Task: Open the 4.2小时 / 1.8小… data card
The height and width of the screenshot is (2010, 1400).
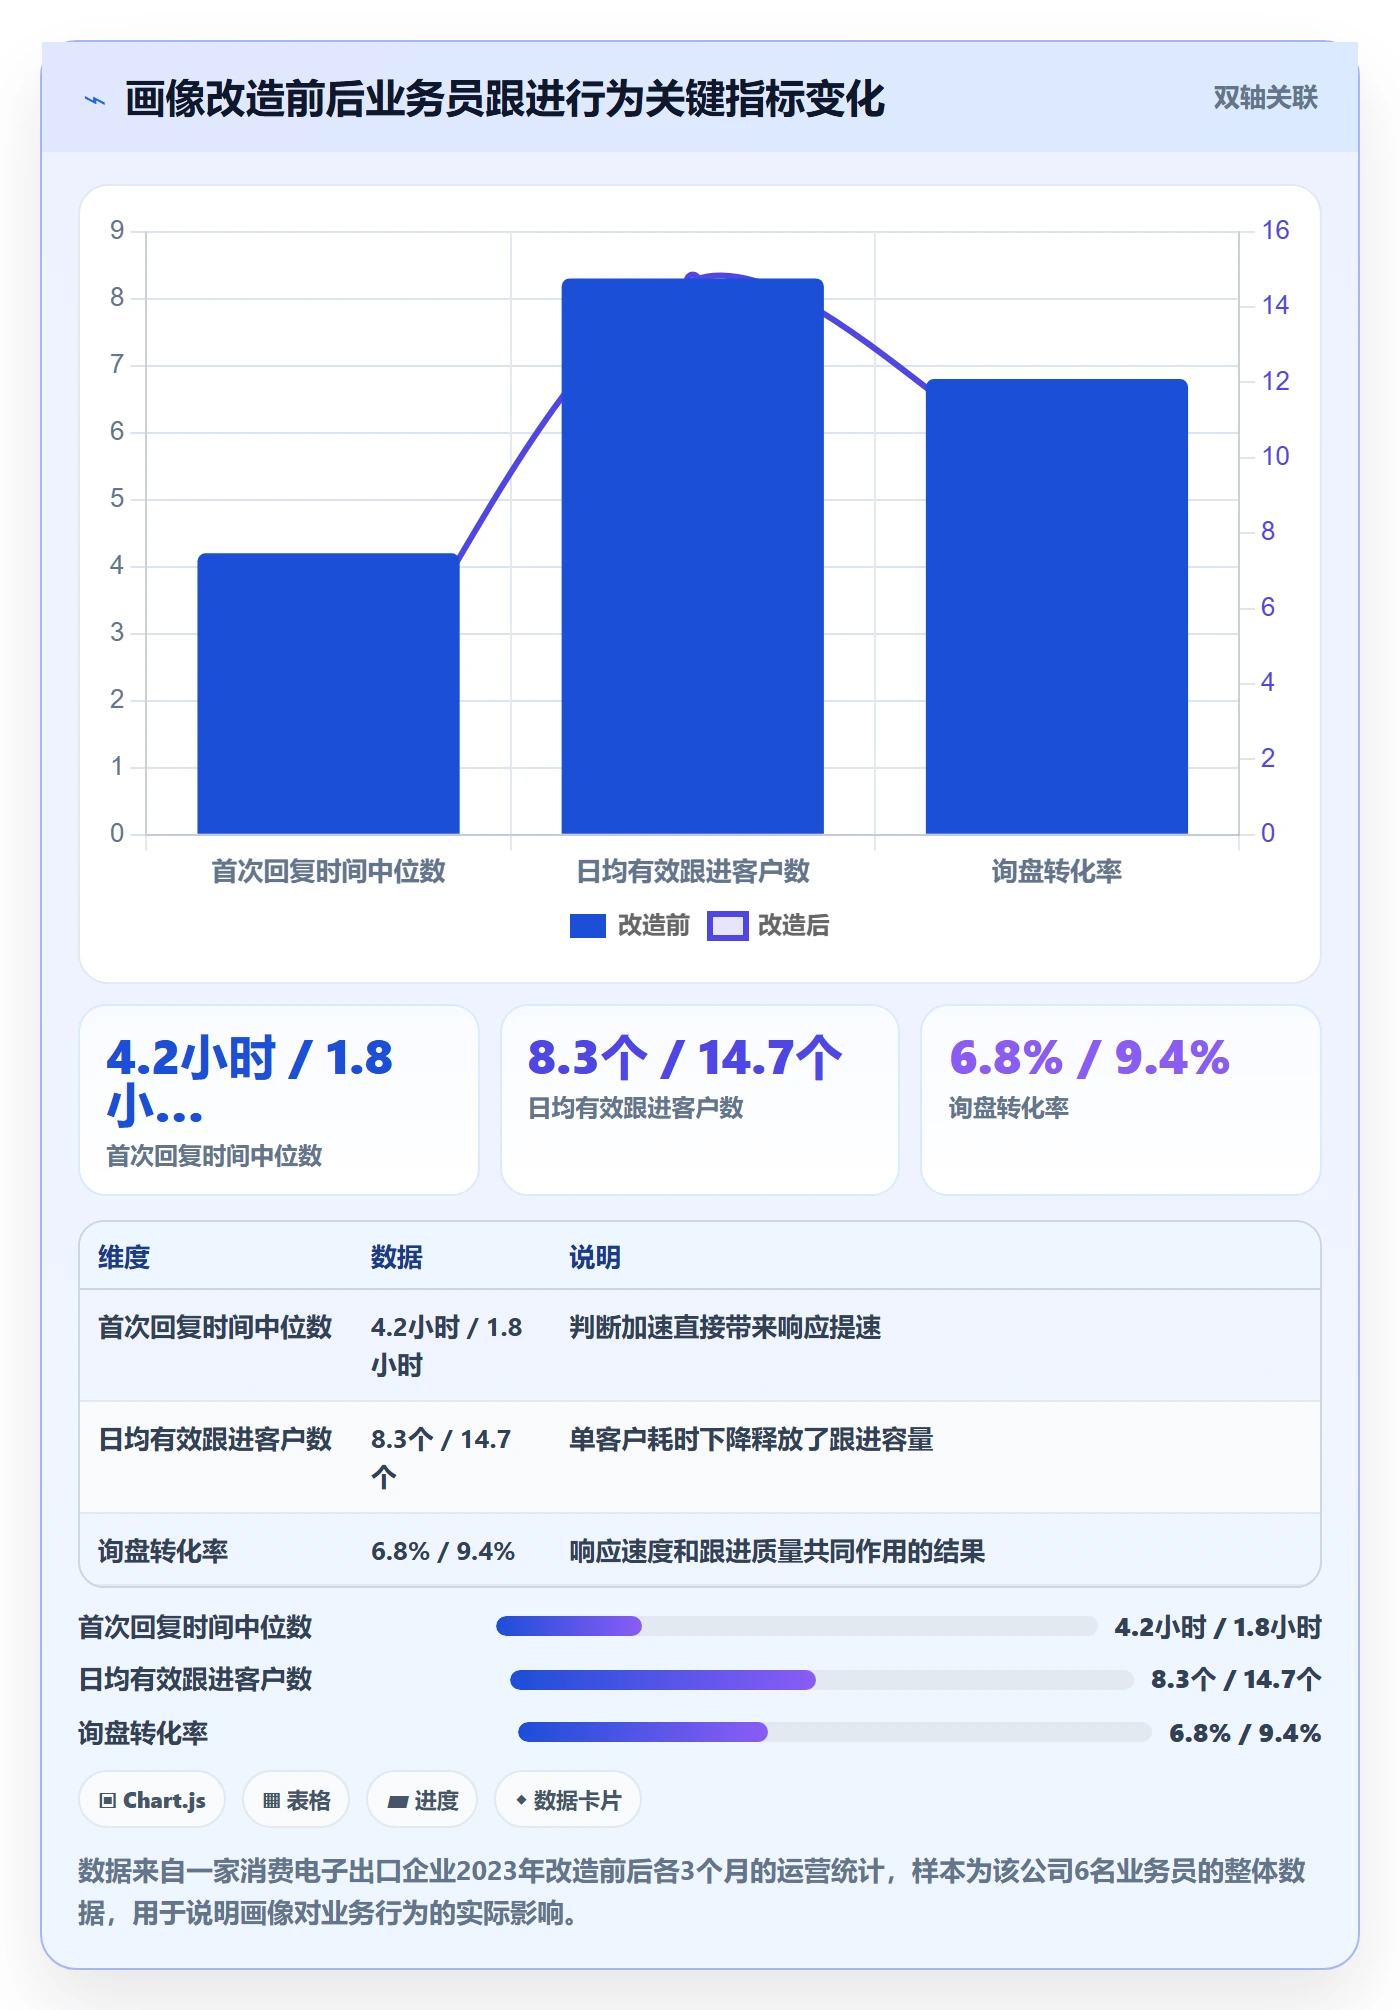Action: click(279, 1099)
